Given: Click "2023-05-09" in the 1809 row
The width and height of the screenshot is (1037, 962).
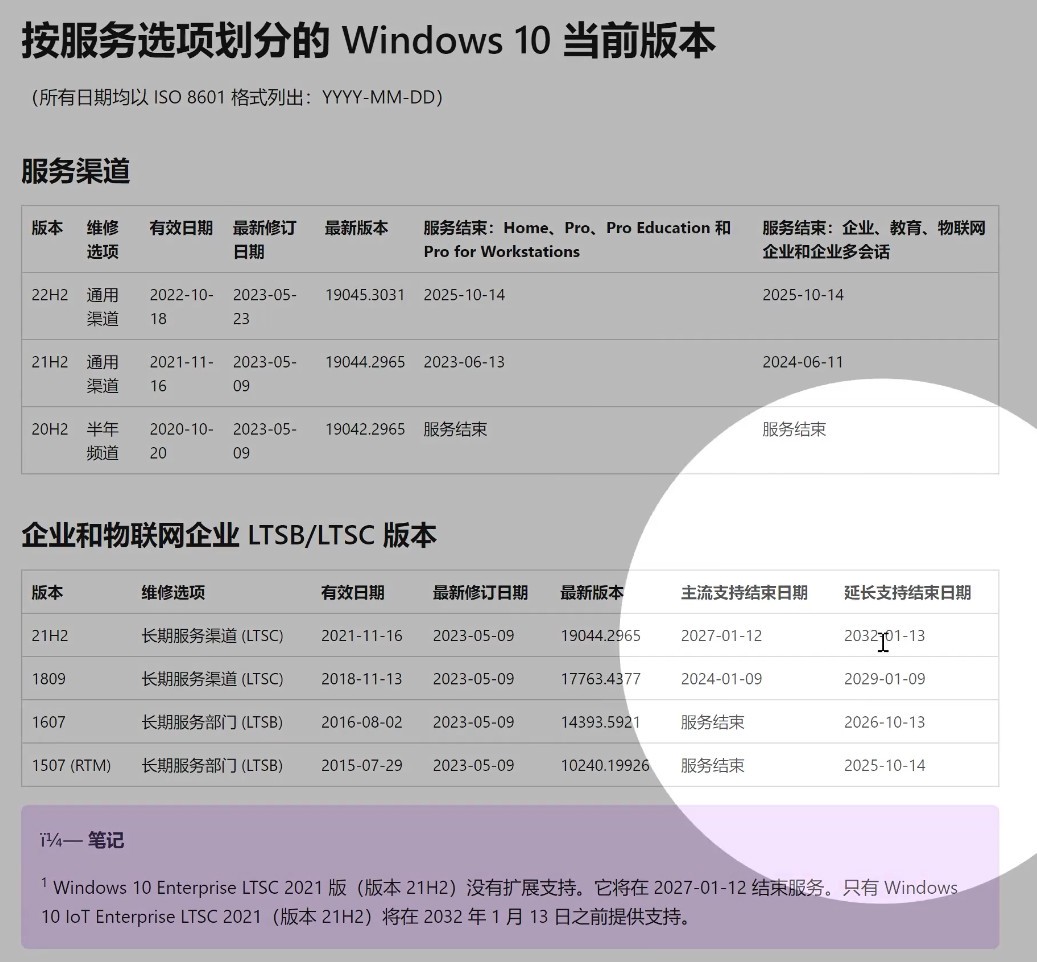Looking at the screenshot, I should point(474,679).
